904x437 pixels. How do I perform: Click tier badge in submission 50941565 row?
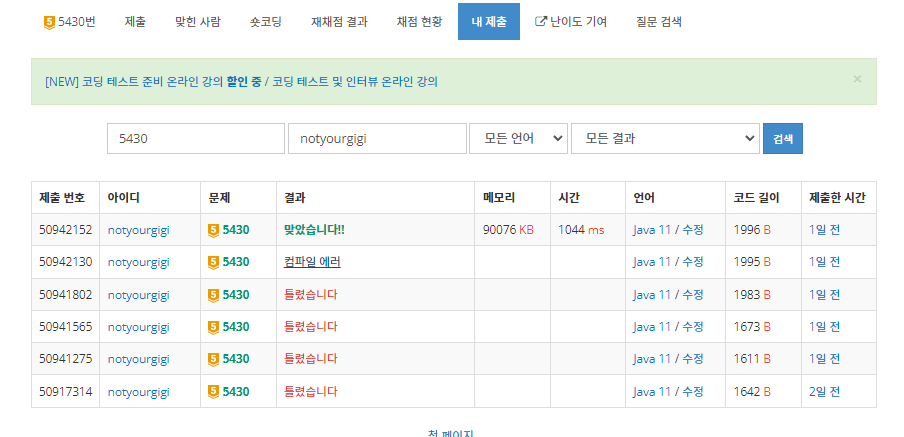(213, 327)
